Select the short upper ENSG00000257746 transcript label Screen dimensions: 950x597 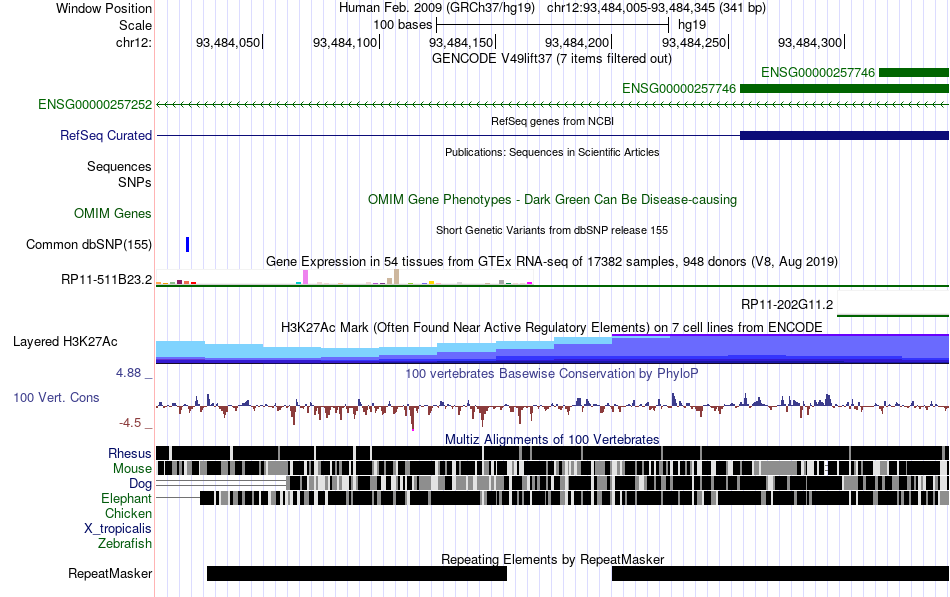coord(818,73)
